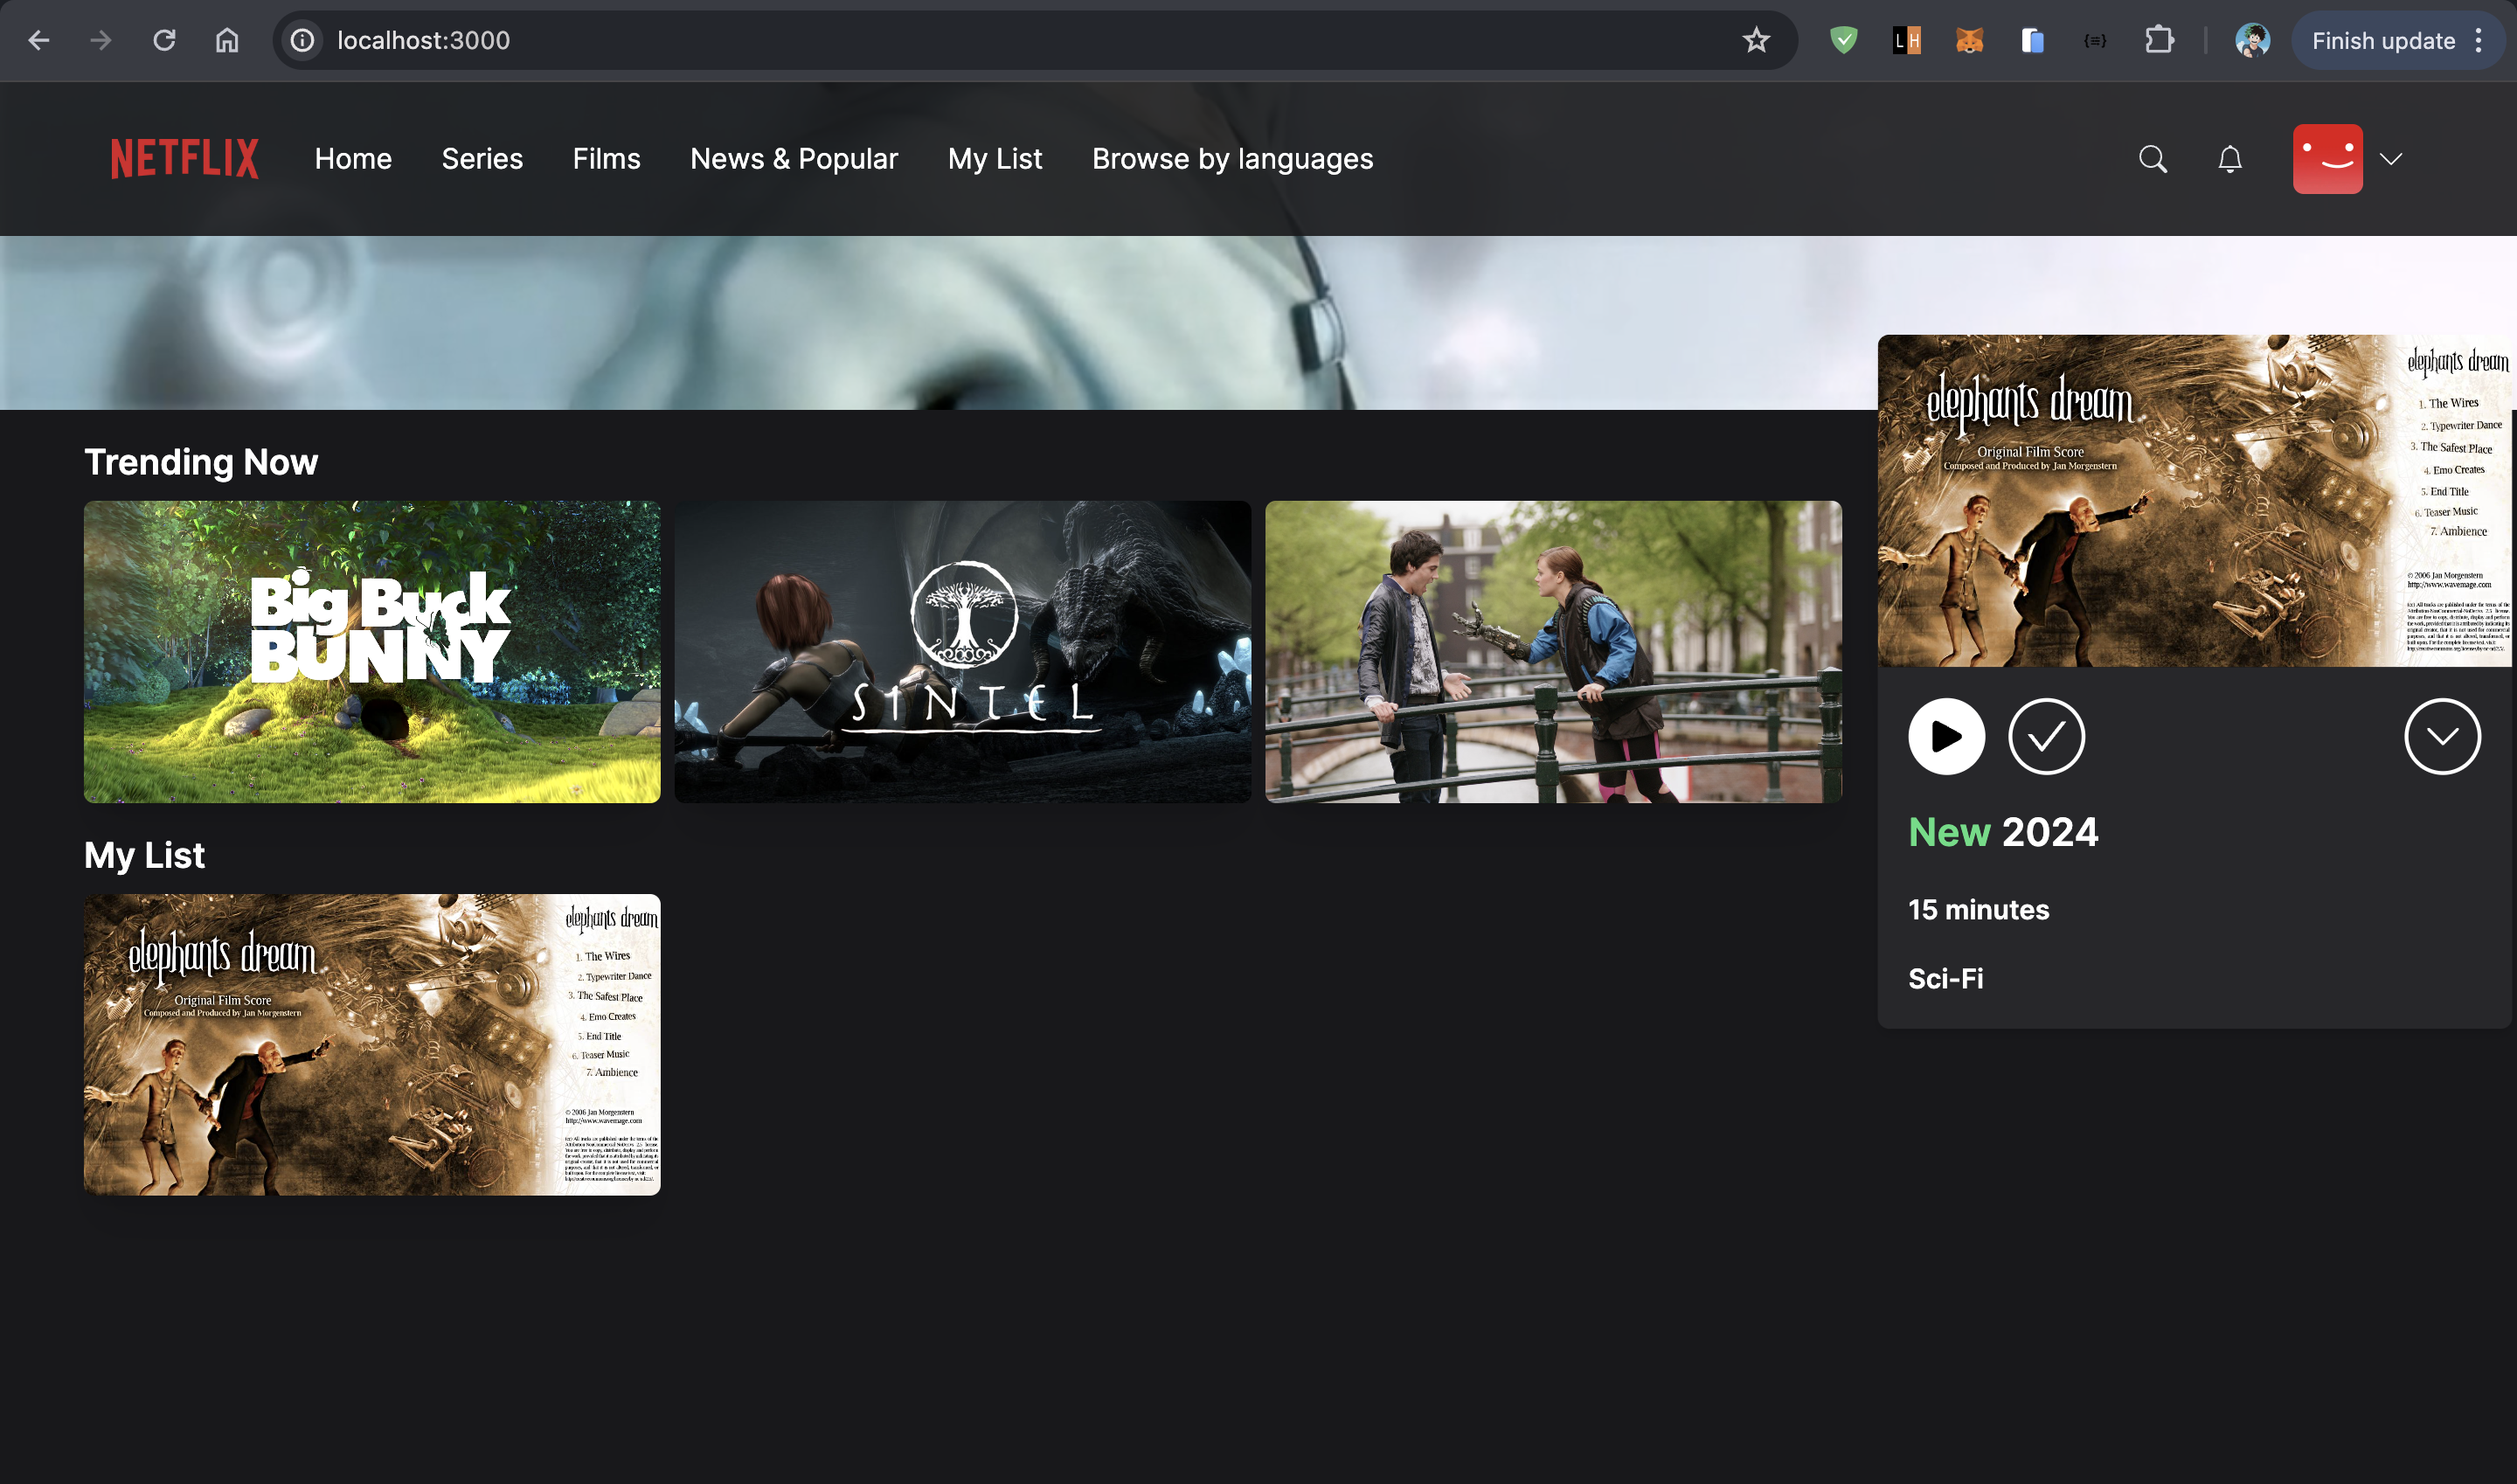Open profile menu dropdown arrow
This screenshot has height=1484, width=2517.
[2391, 159]
